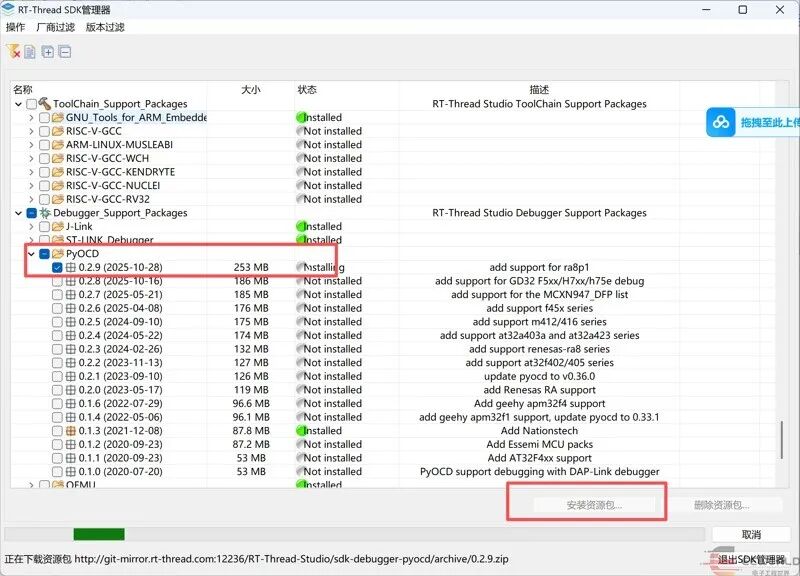Click the green download progress bar

(99, 534)
